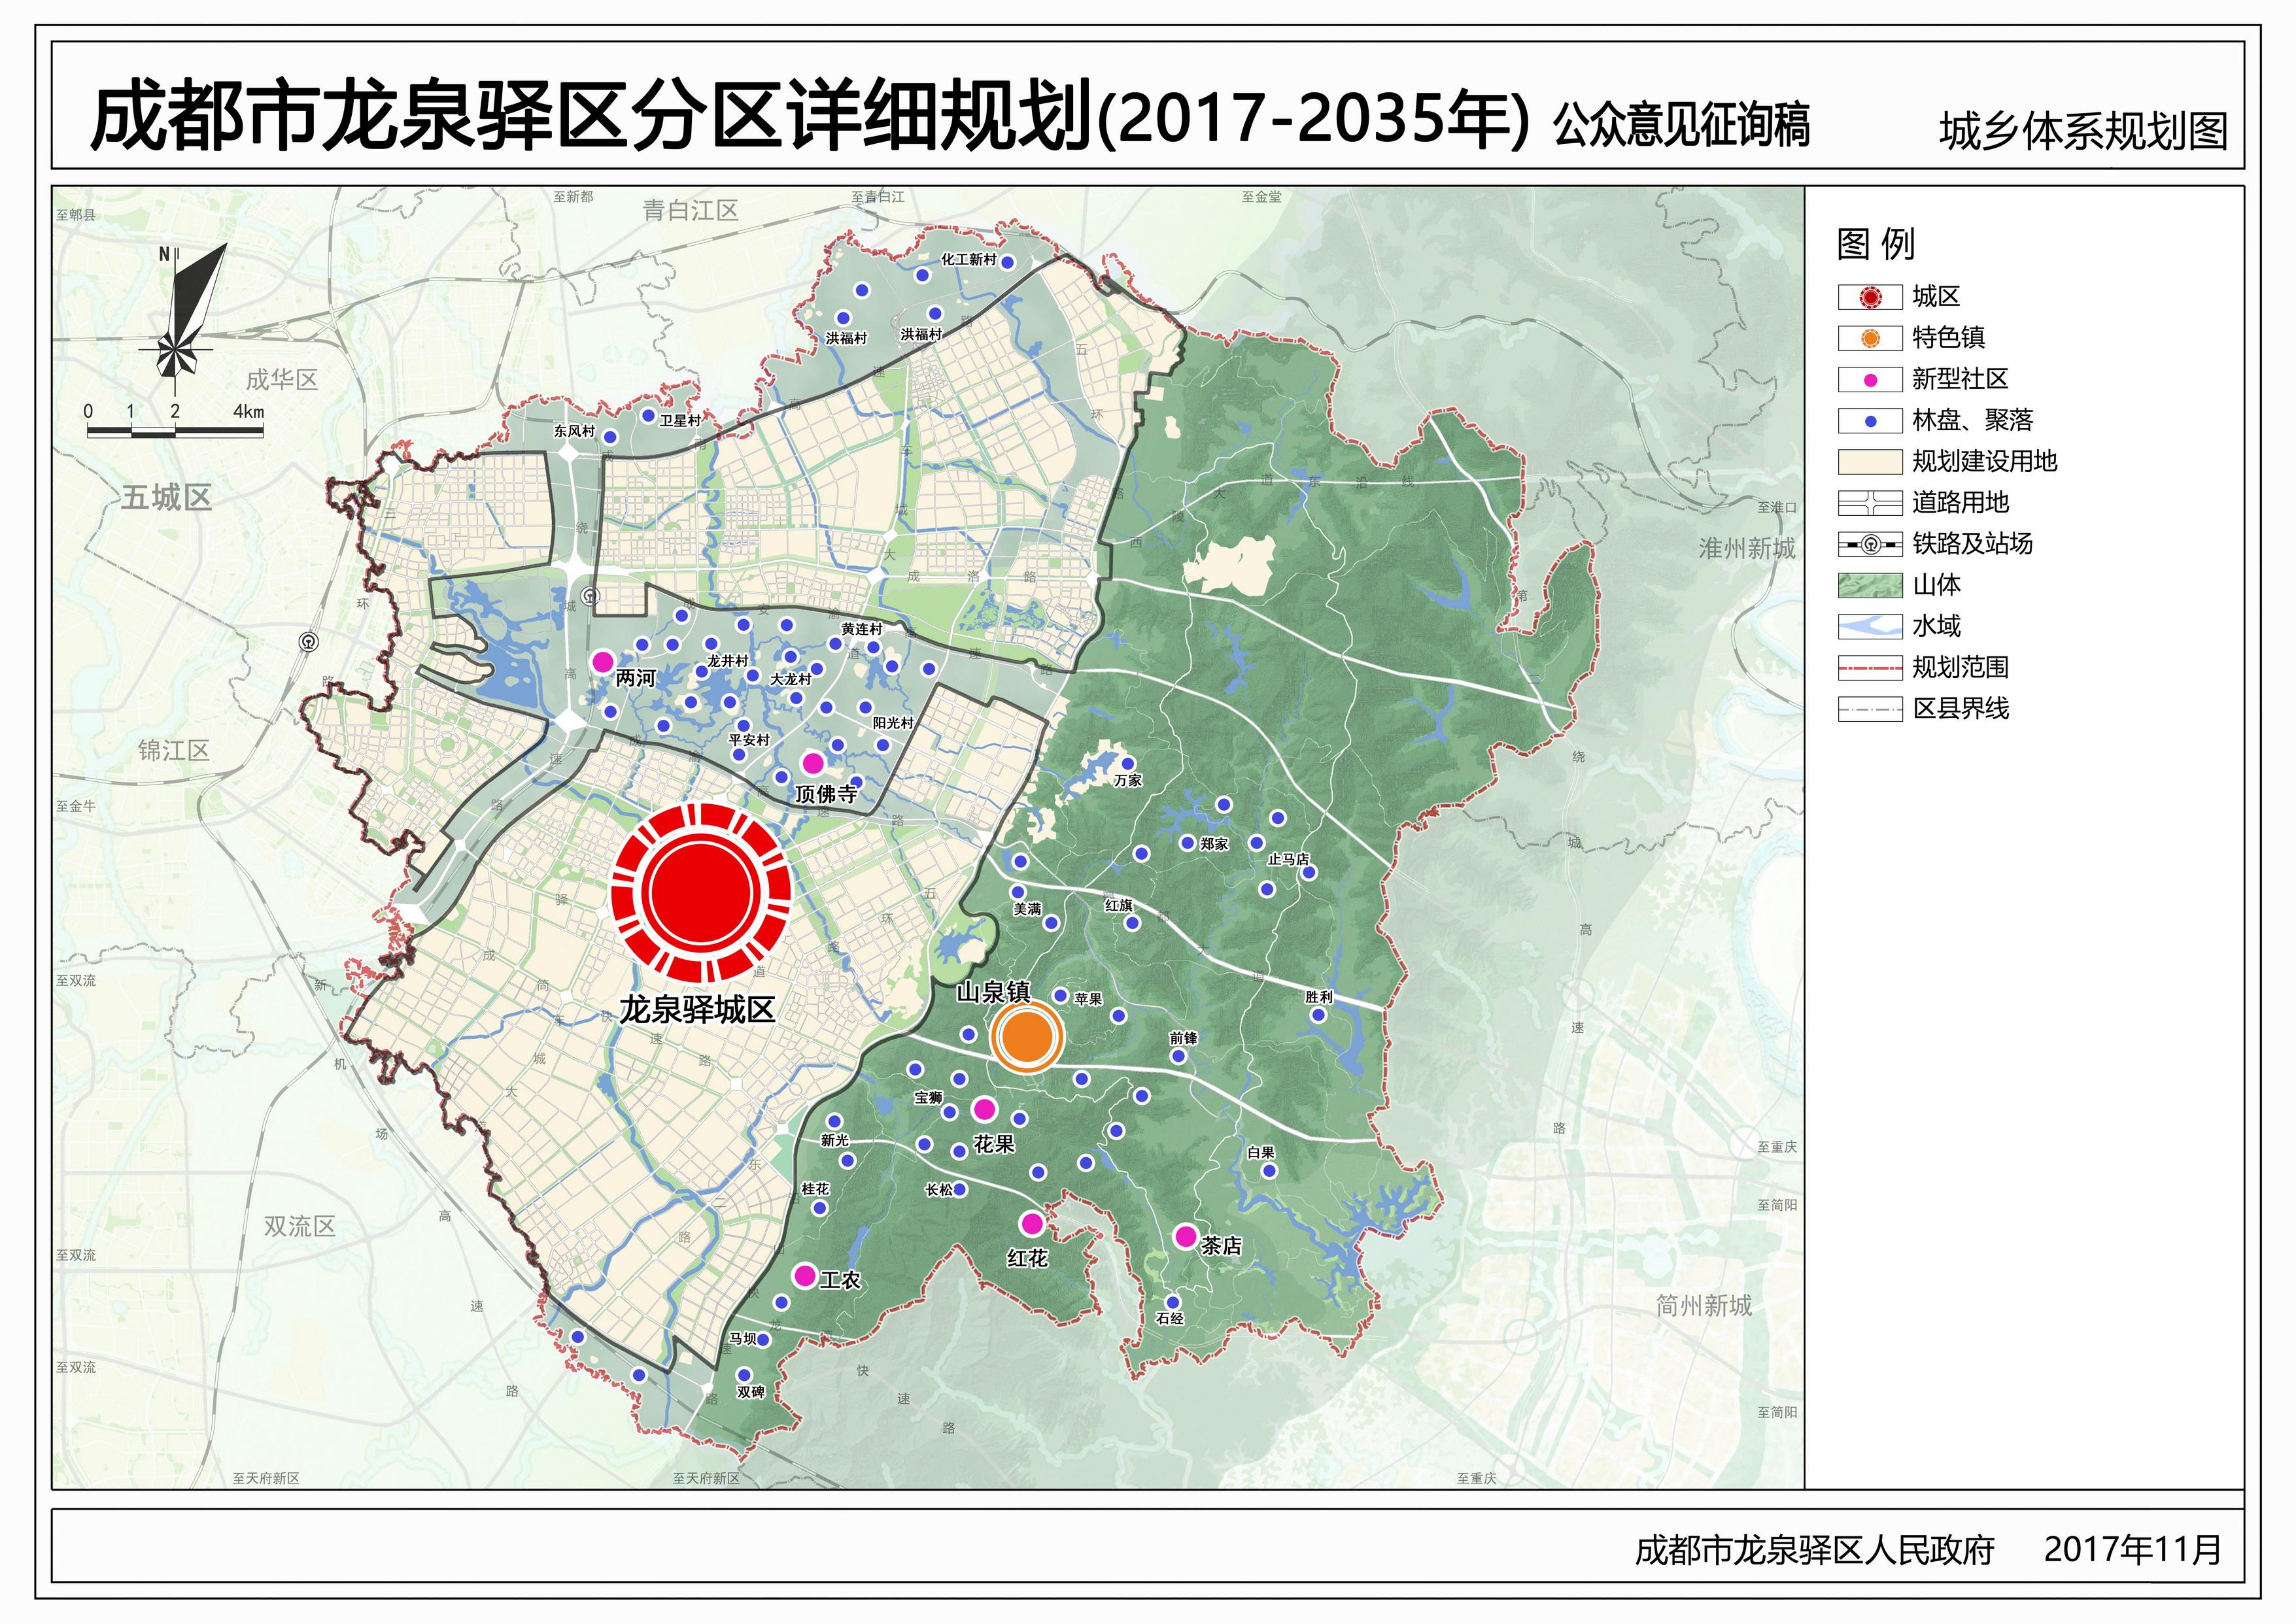Screen dimensions: 2296x1624
Task: Click the blue dot below 白果
Action: click(1268, 1170)
